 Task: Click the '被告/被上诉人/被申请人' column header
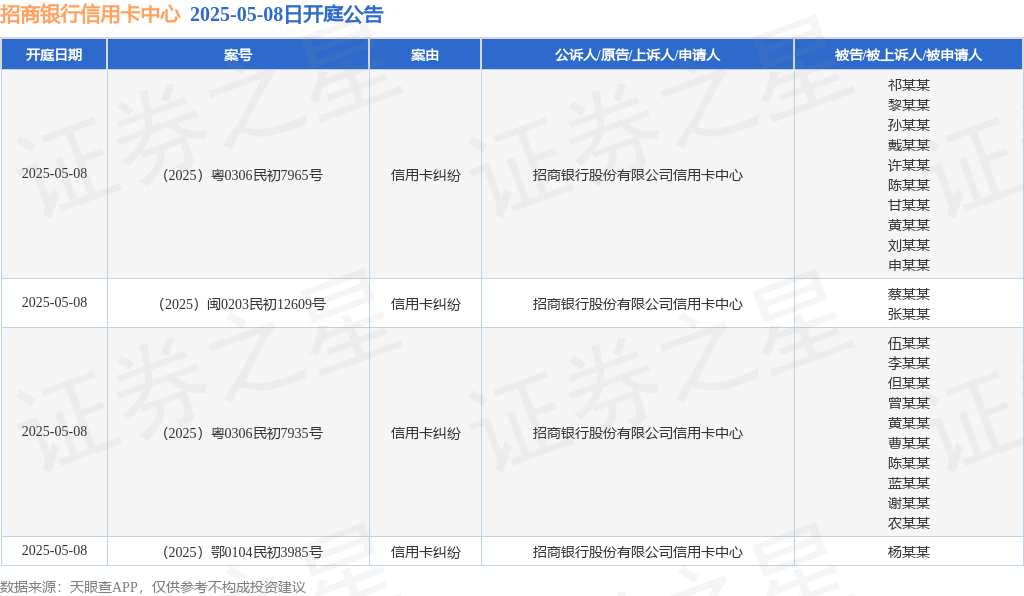(x=908, y=55)
